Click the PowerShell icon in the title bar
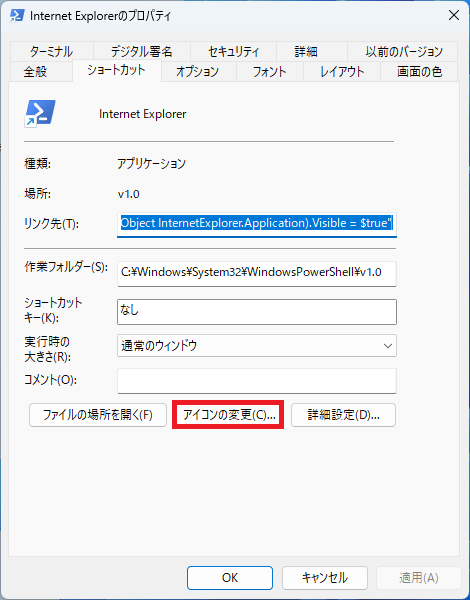The width and height of the screenshot is (470, 600). (x=16, y=15)
